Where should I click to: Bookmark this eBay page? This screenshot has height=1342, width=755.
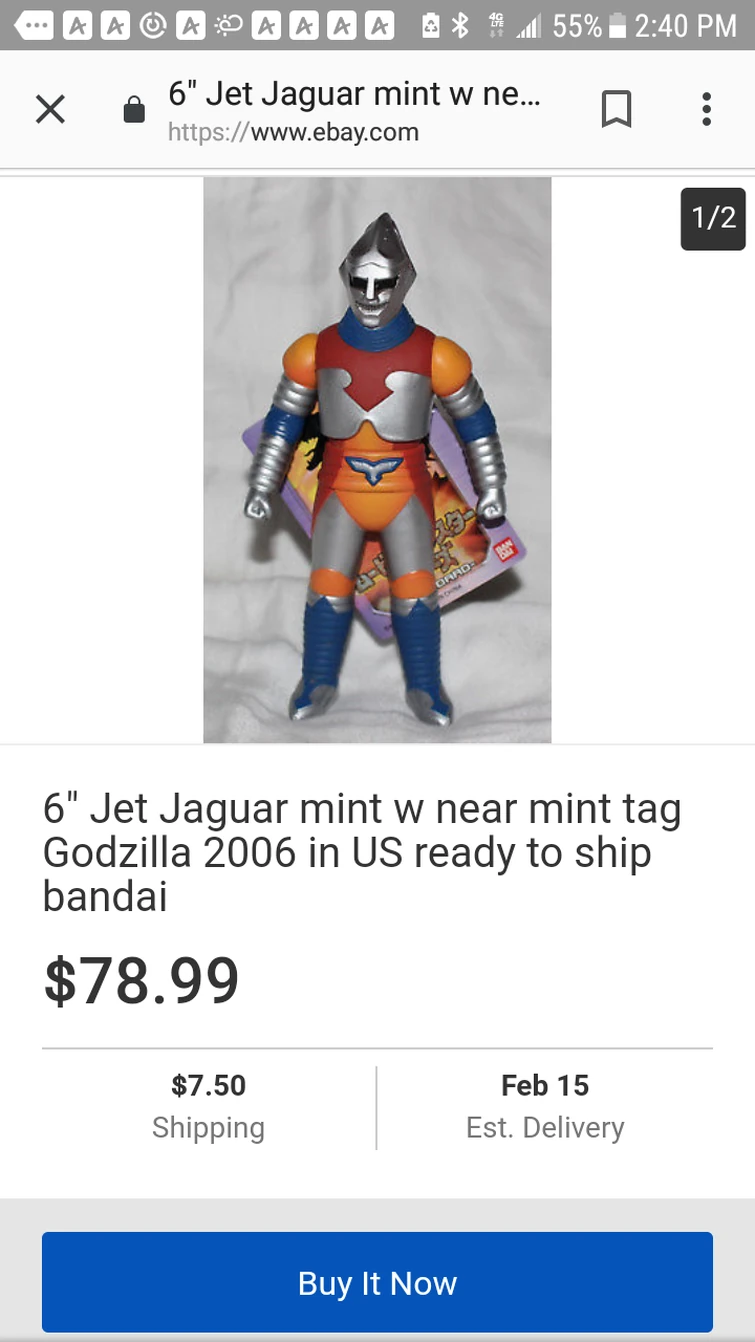point(616,110)
